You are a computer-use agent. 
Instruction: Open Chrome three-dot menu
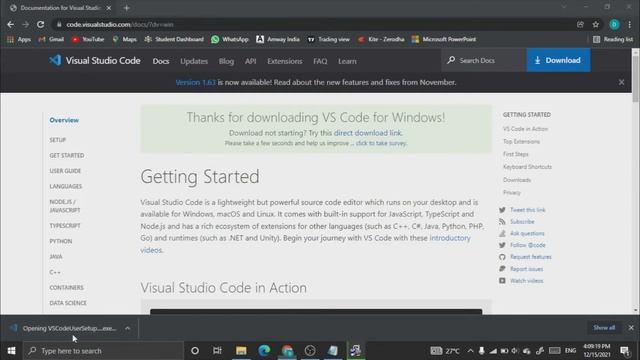point(629,24)
